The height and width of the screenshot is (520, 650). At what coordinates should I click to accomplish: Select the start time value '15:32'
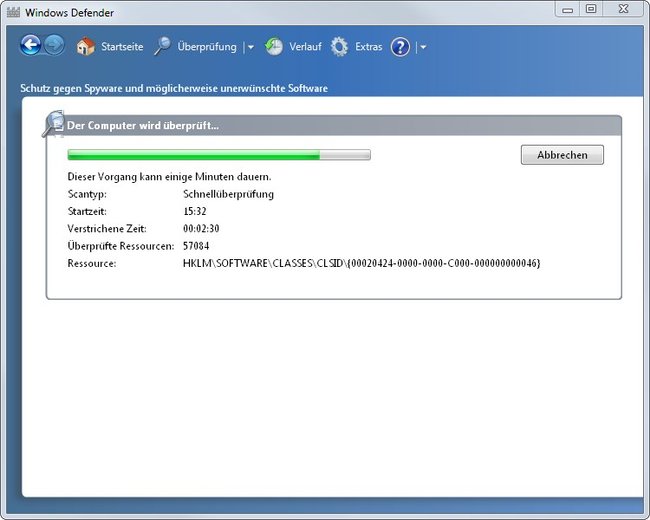click(194, 211)
